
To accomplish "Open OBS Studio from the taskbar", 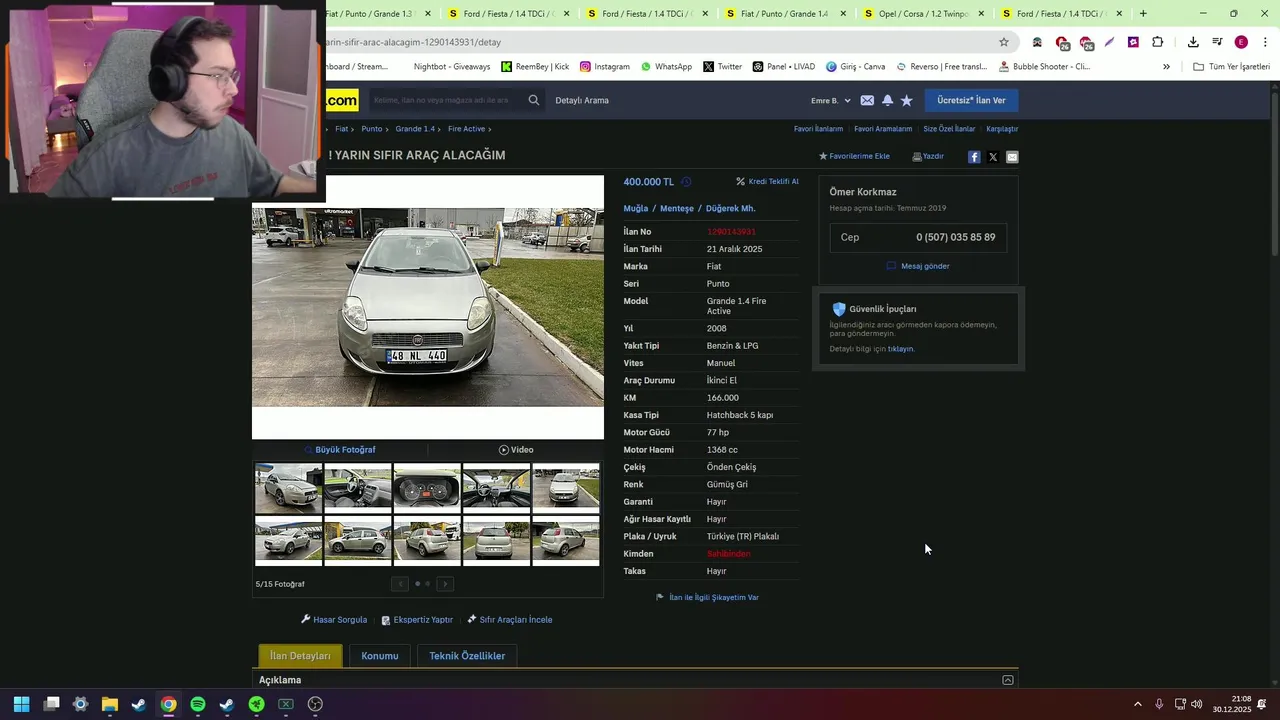I will coord(315,704).
